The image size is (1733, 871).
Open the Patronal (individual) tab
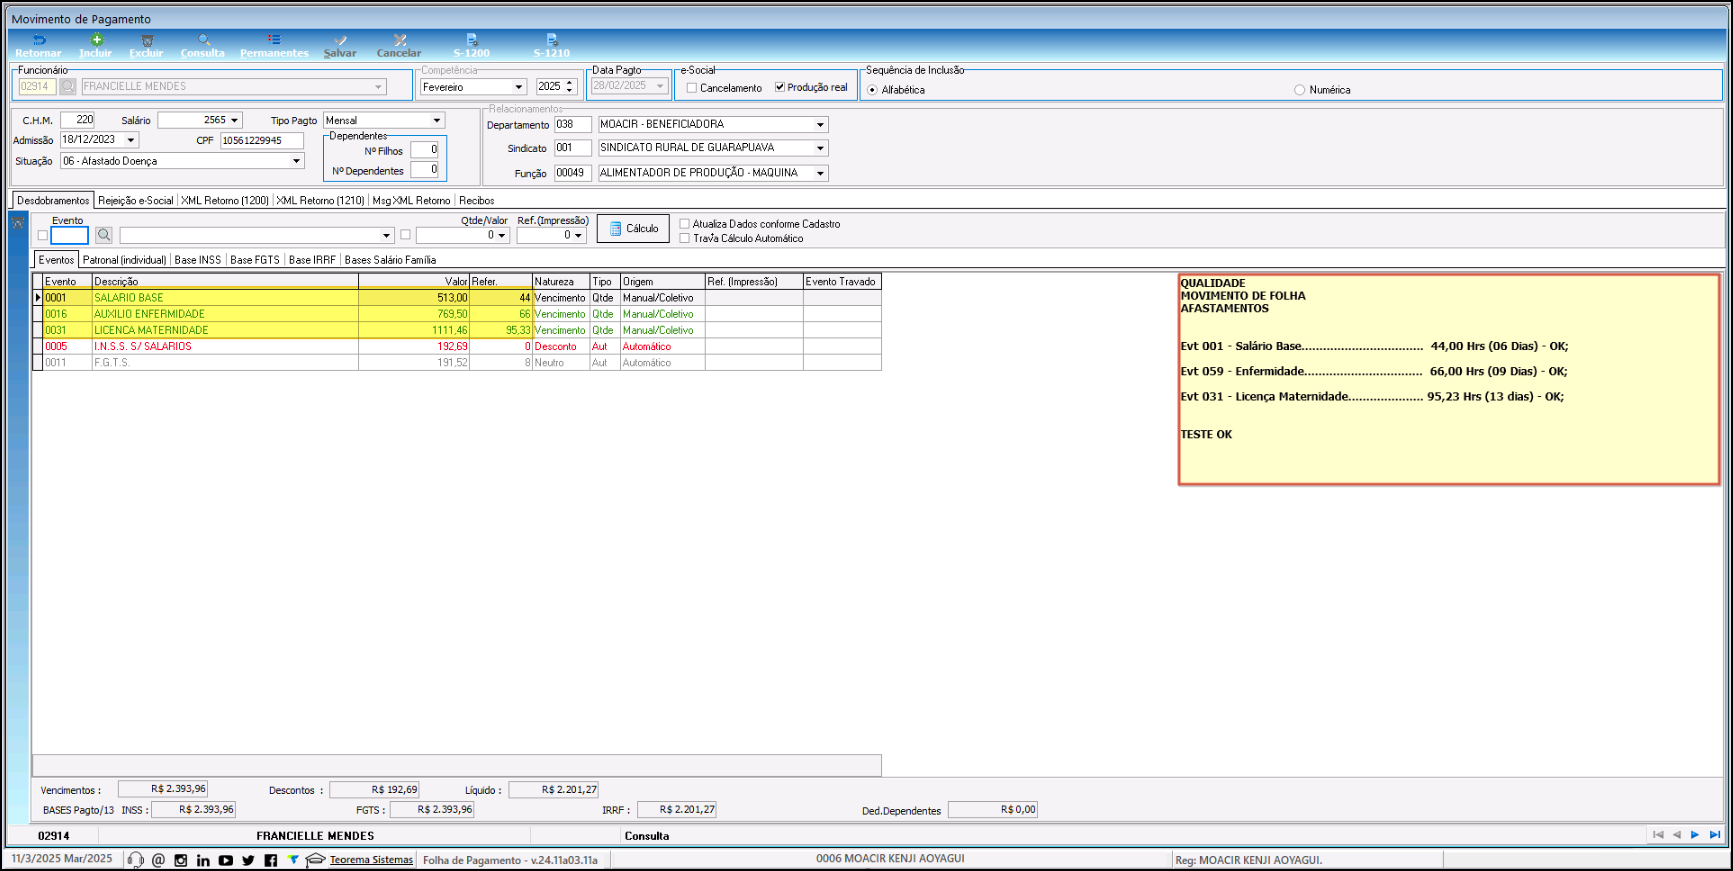click(125, 260)
